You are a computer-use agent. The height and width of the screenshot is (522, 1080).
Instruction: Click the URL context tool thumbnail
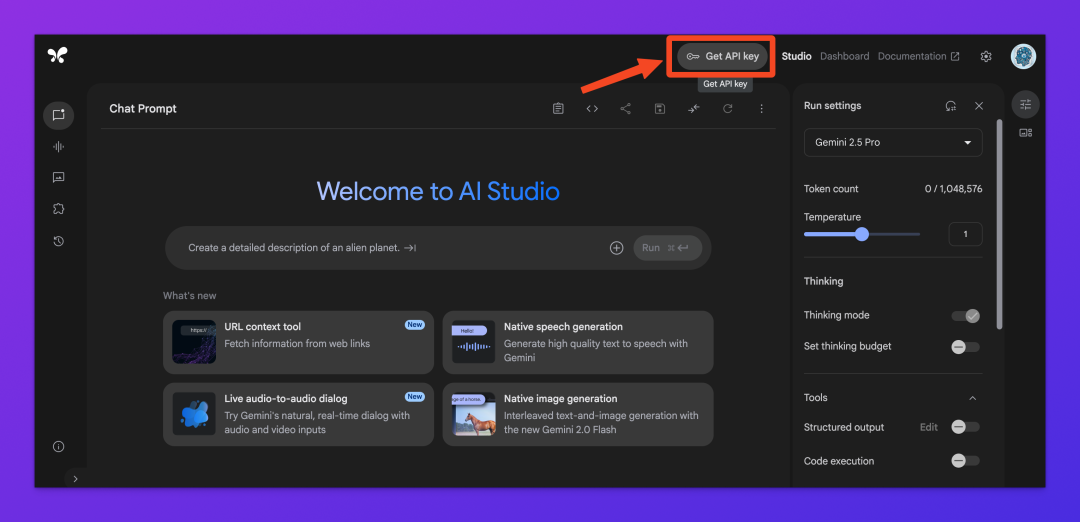[x=194, y=342]
